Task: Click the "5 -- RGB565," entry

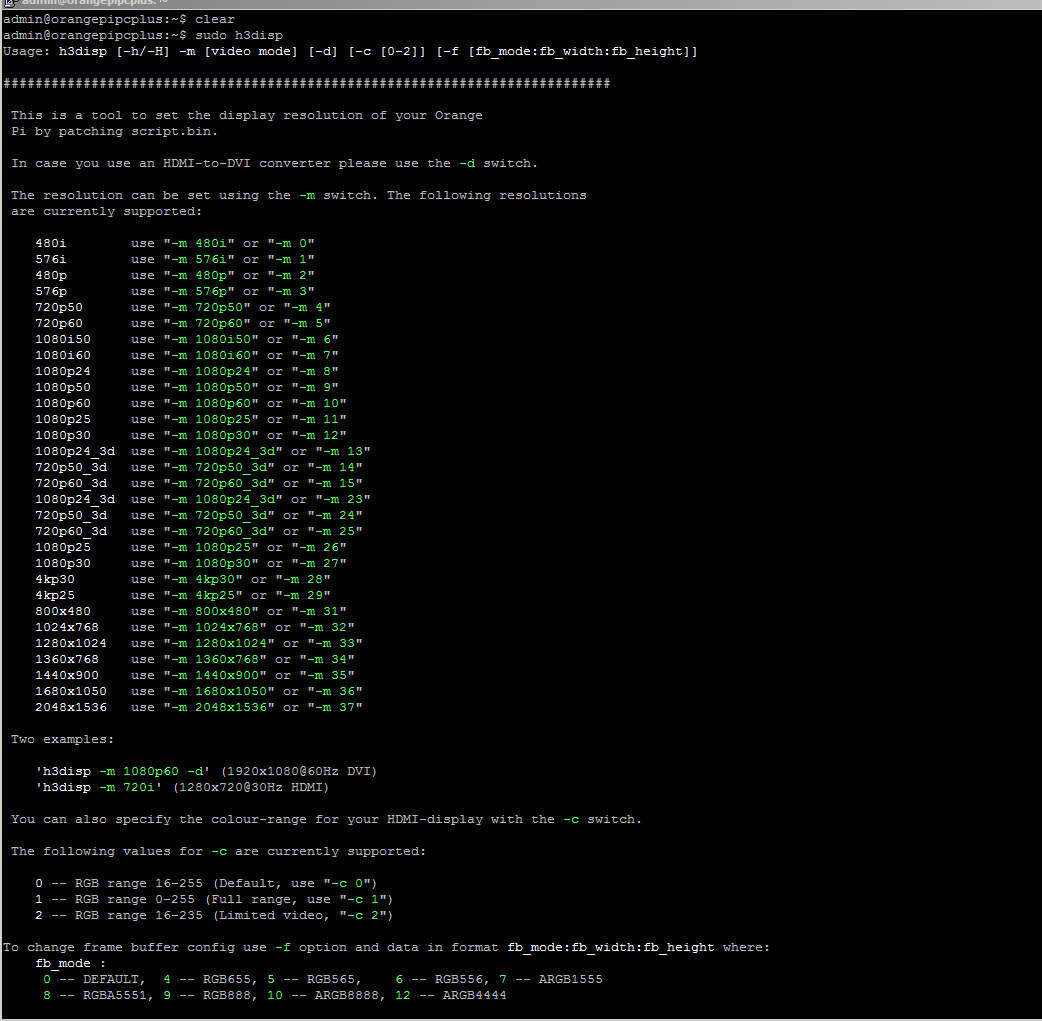Action: click(x=315, y=979)
